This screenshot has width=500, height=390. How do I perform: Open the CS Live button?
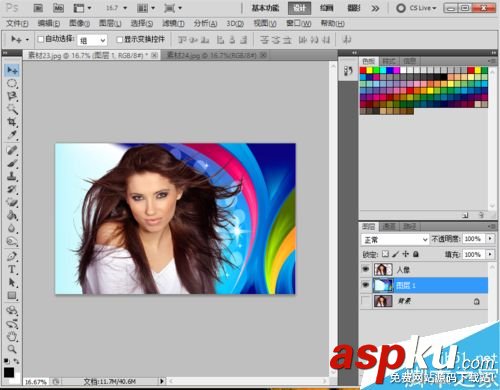[416, 8]
